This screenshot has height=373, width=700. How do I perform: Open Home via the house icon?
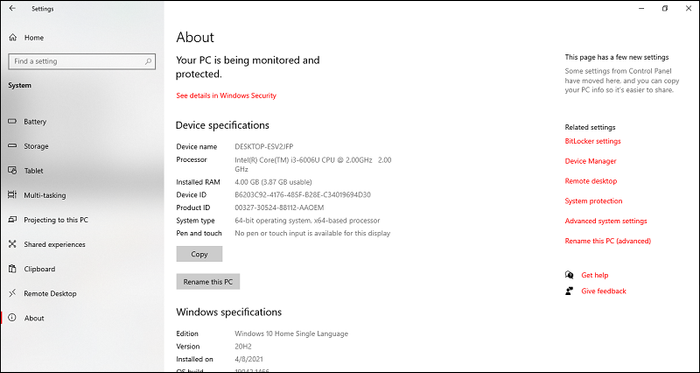click(x=12, y=38)
